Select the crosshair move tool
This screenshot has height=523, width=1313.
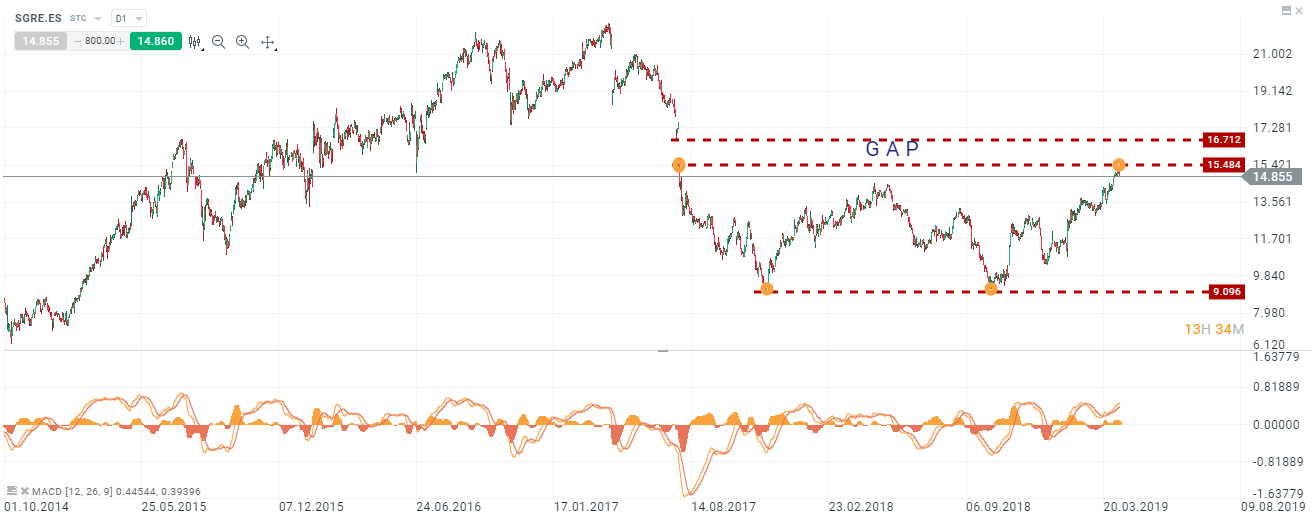[267, 42]
